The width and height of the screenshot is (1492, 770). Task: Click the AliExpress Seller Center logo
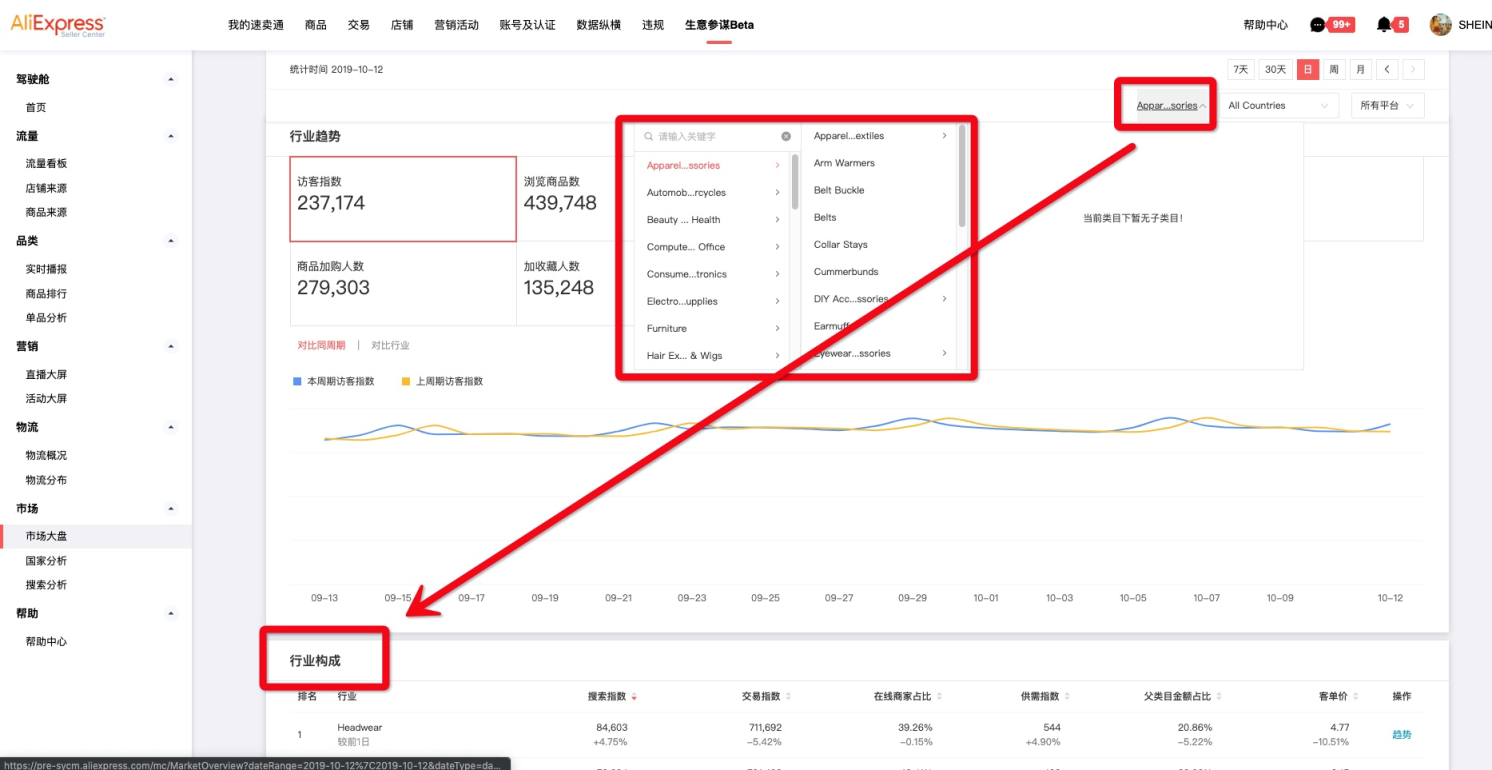tap(58, 25)
